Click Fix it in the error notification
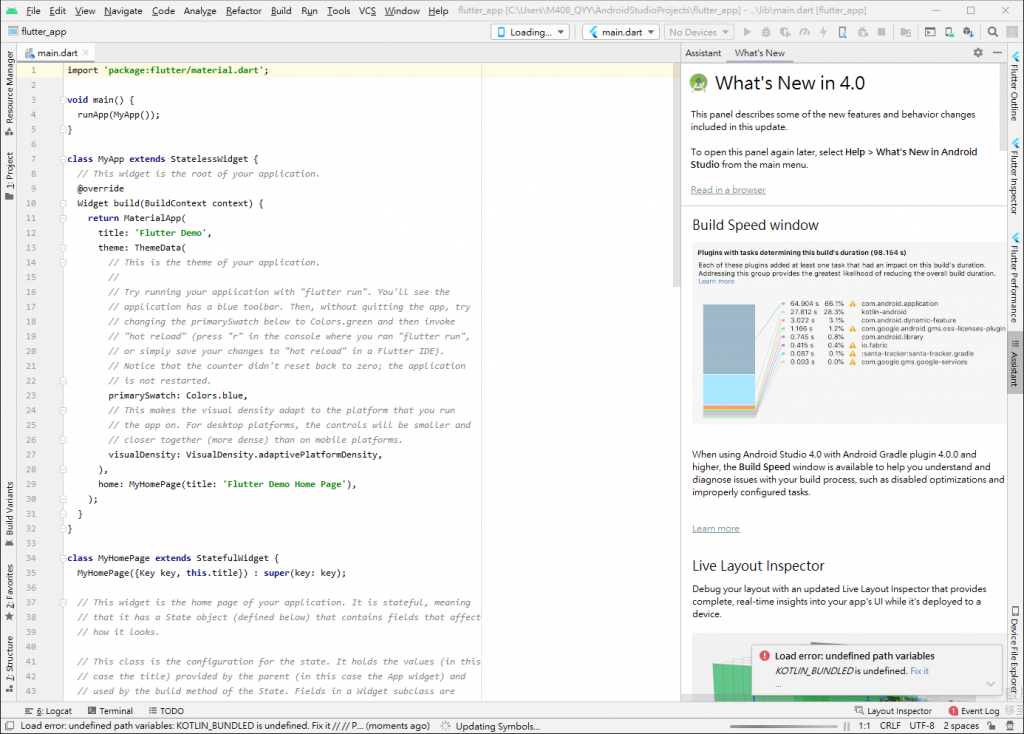This screenshot has width=1024, height=734. (919, 671)
